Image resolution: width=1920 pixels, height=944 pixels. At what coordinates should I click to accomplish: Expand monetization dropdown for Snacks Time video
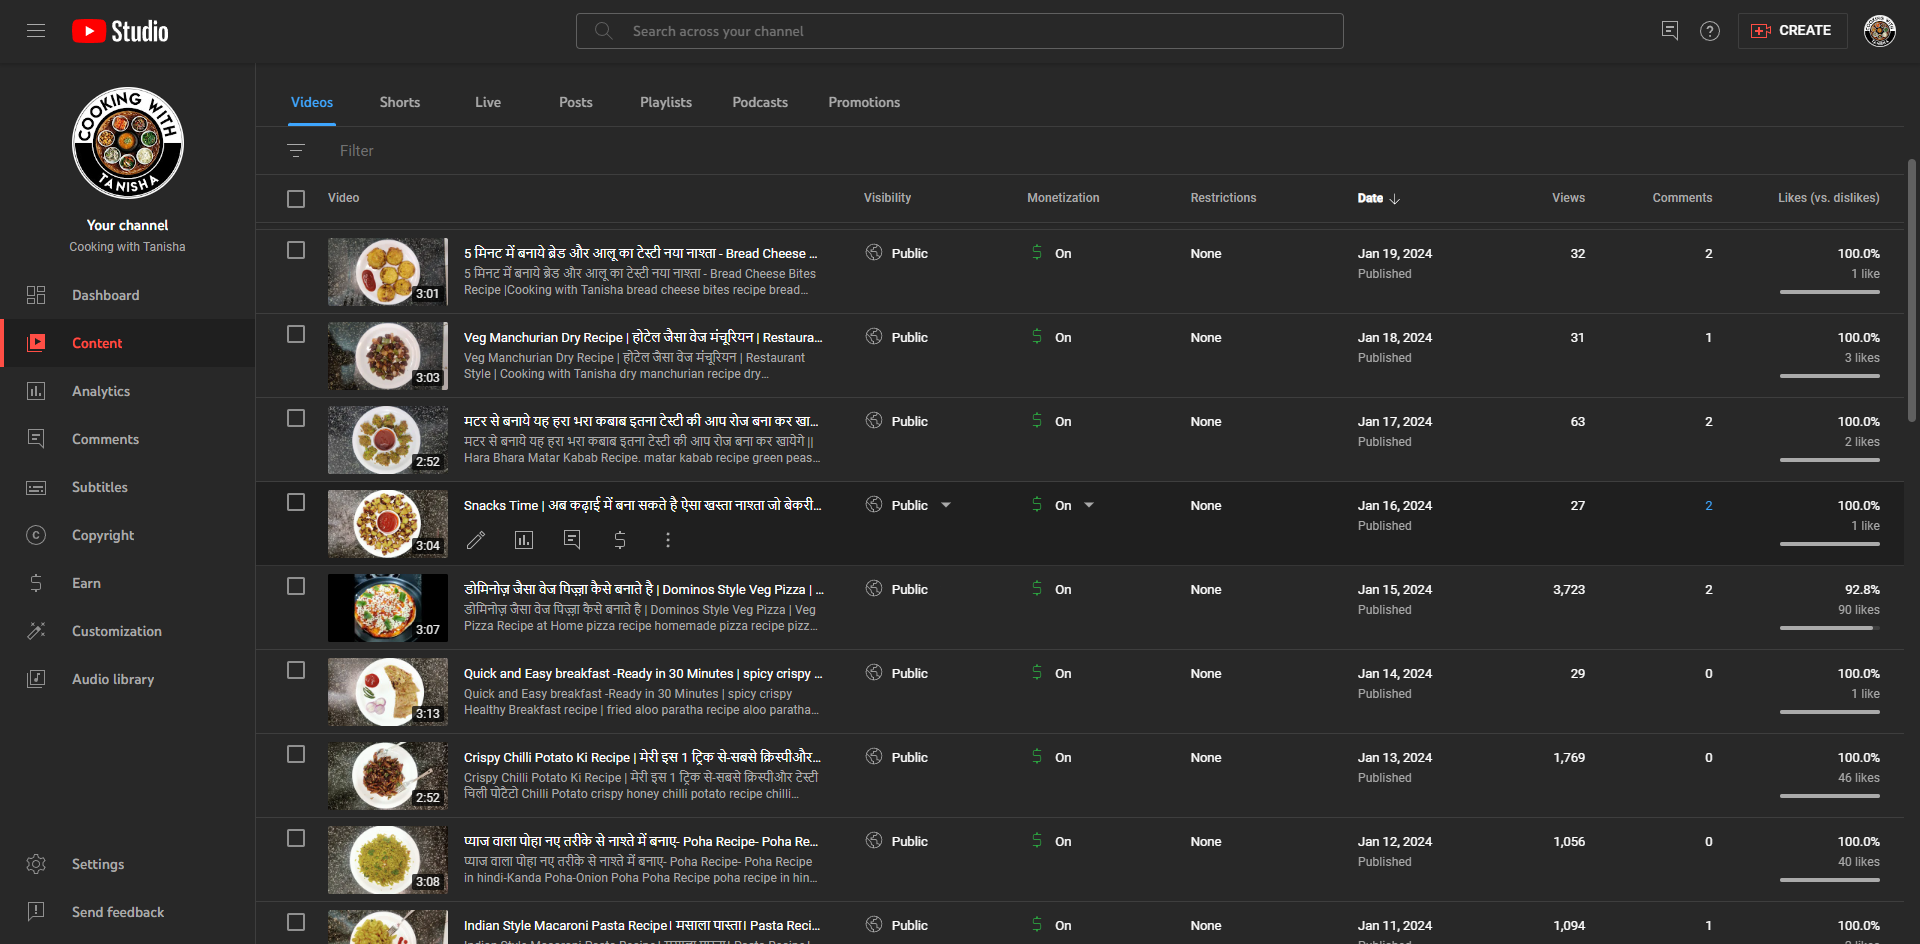click(1089, 506)
